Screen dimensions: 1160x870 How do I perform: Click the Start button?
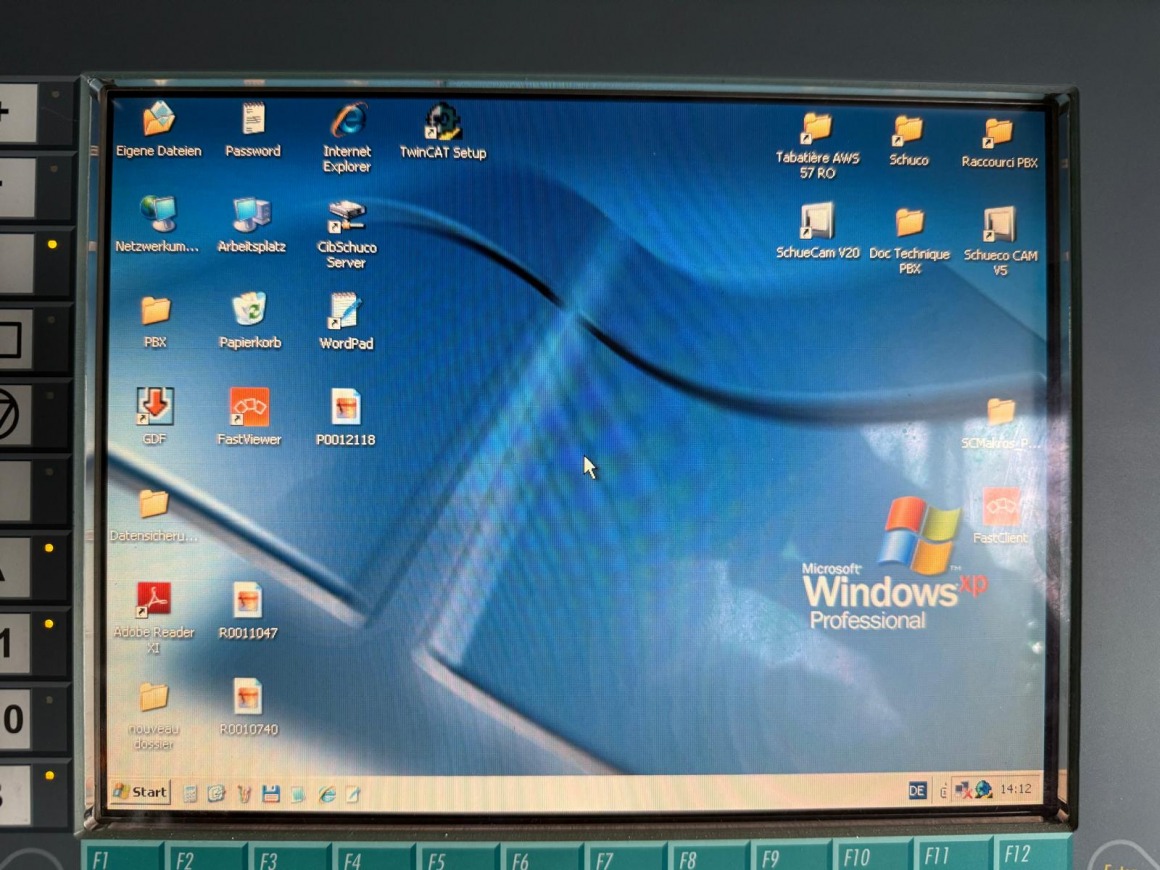[x=140, y=792]
